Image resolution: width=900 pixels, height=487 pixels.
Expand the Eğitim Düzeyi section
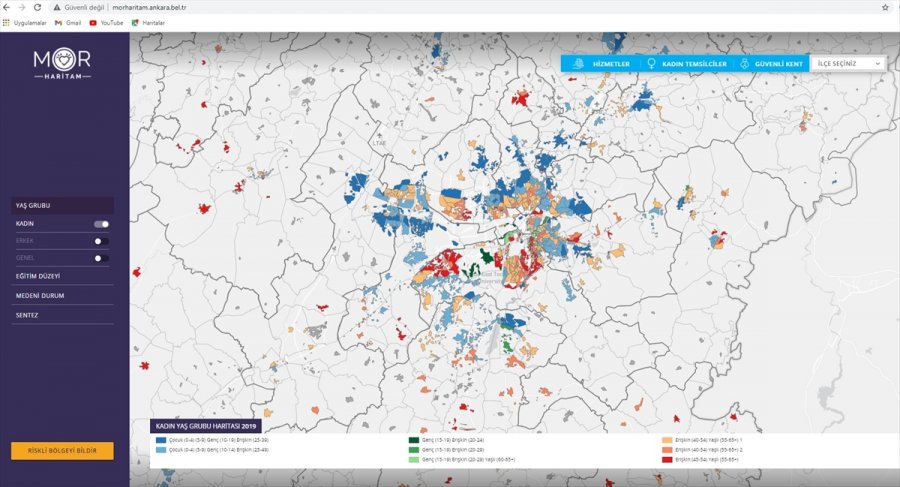[x=38, y=275]
